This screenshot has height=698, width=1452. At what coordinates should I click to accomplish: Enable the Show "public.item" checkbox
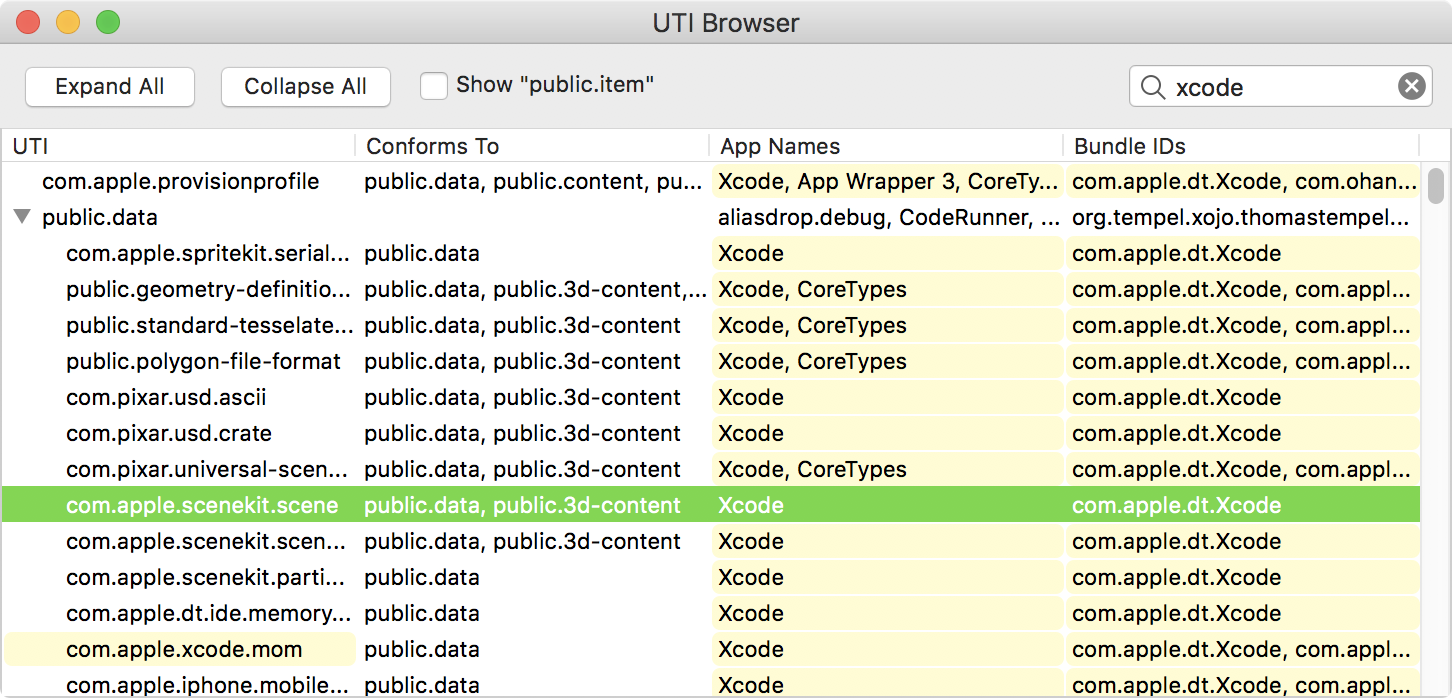[433, 86]
